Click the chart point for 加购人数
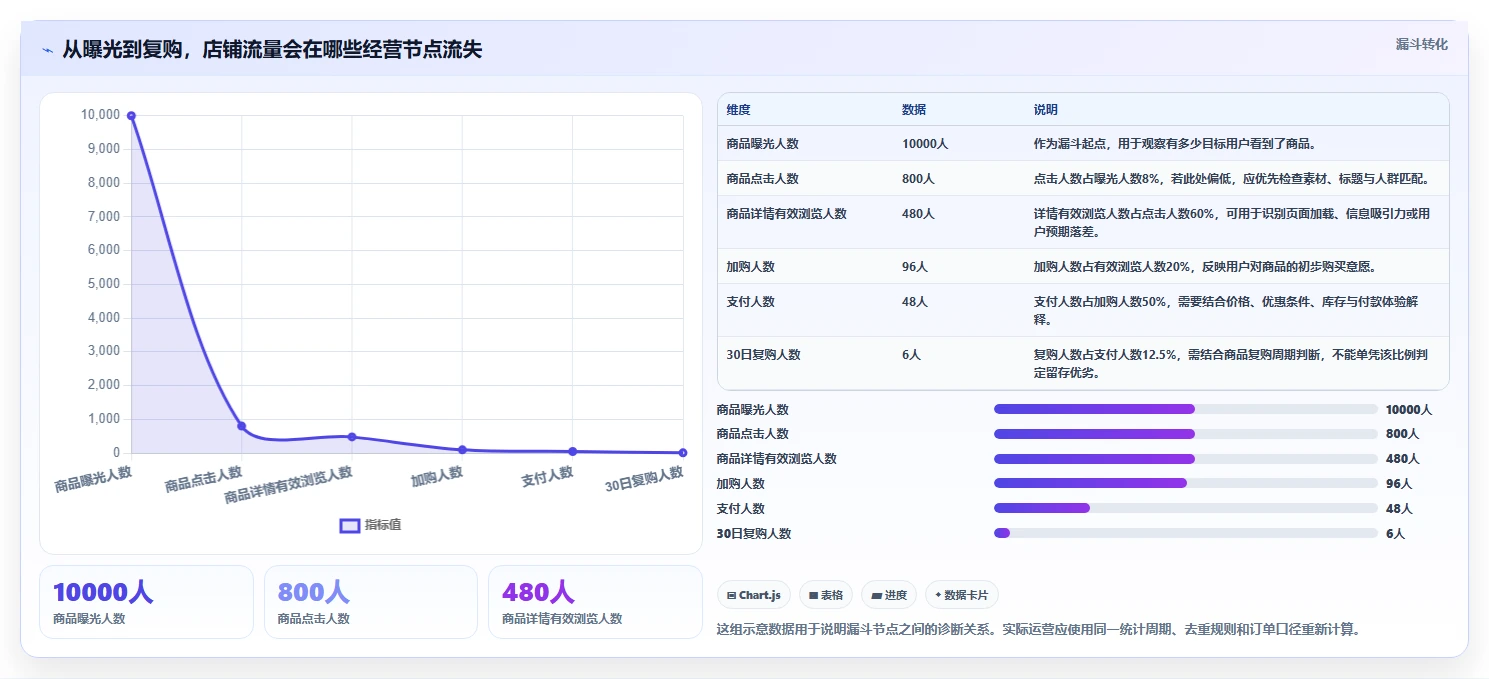 coord(462,450)
